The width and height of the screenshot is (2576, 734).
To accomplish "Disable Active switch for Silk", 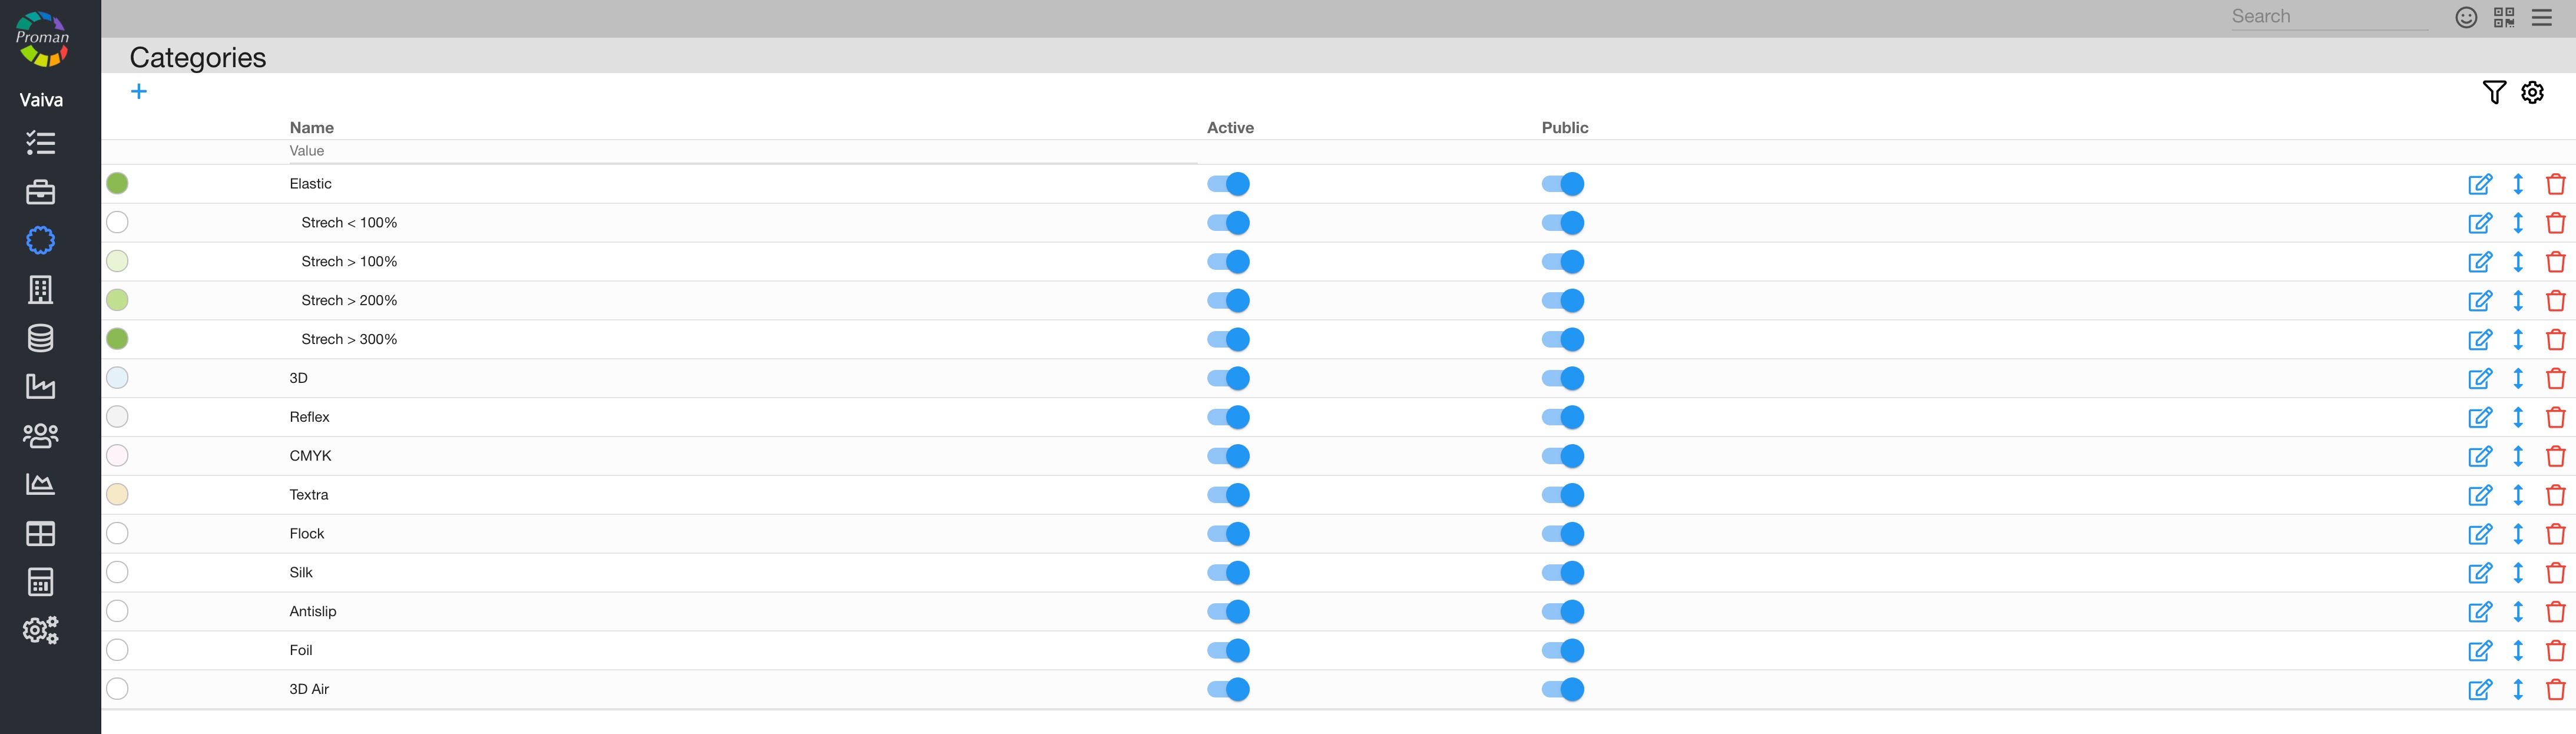I will point(1228,573).
